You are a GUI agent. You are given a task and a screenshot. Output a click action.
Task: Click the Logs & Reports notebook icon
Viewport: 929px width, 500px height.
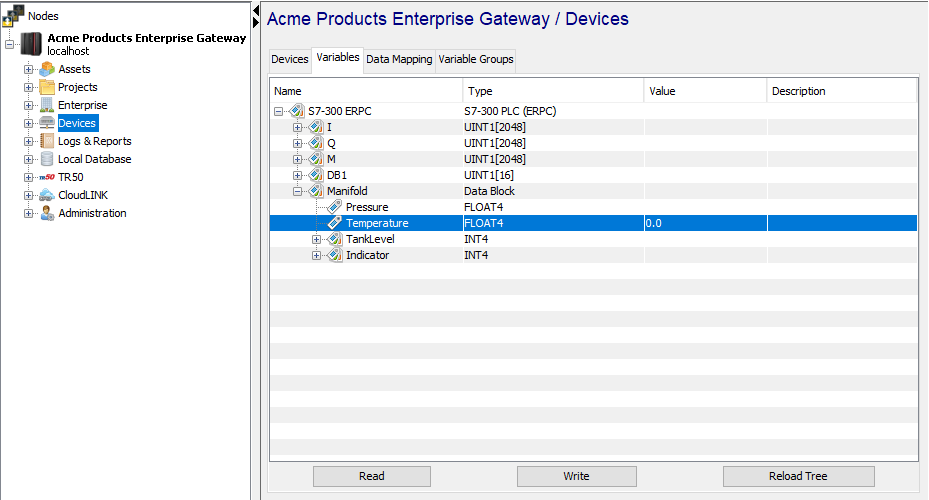point(47,141)
